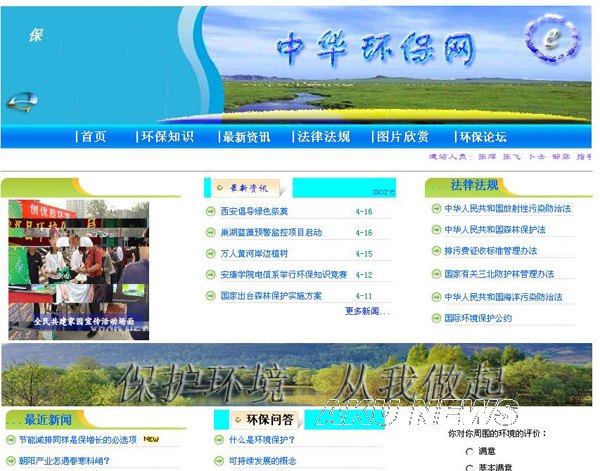The height and width of the screenshot is (471, 600).
Task: Click arrow bullet beside 万人黄河岸边植树
Action: click(x=210, y=254)
